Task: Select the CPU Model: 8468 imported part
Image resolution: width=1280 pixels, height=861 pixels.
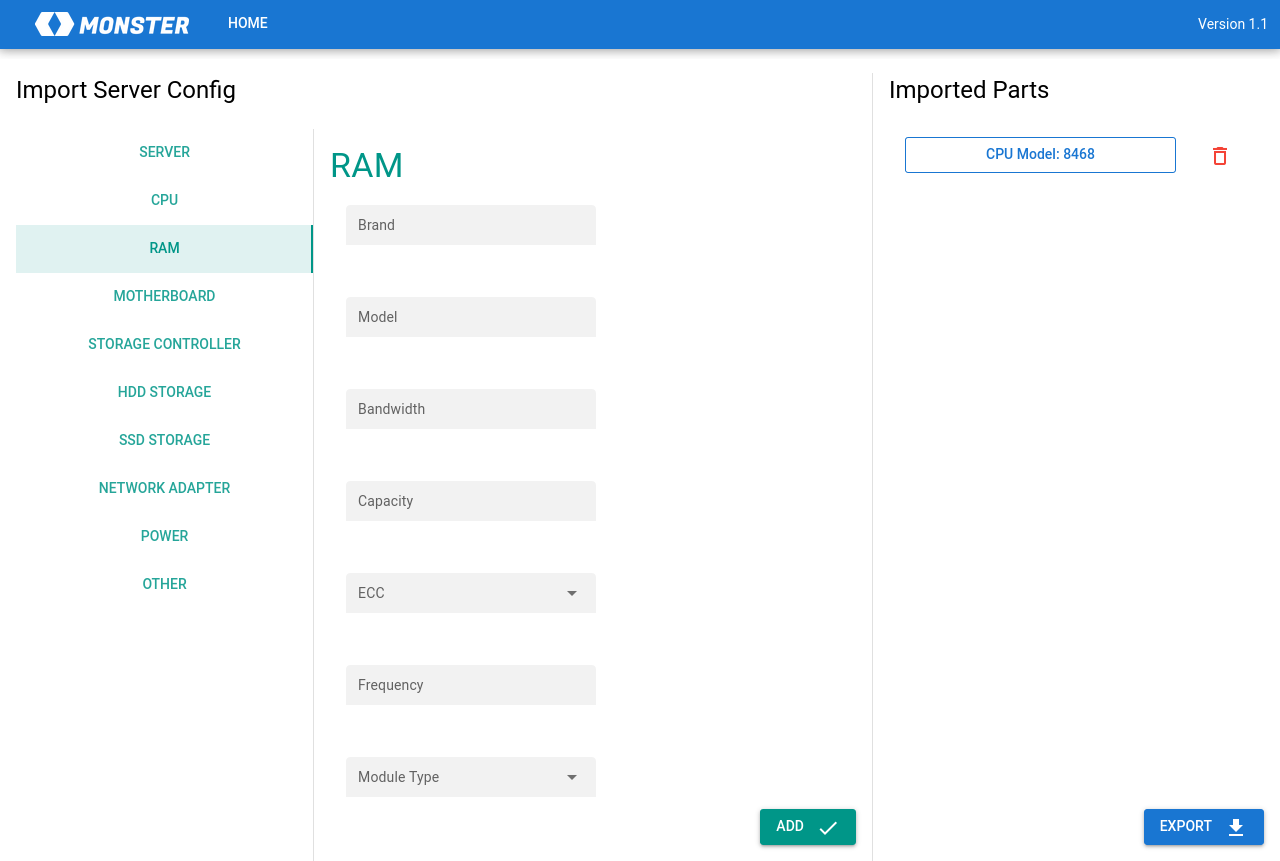Action: pos(1040,155)
